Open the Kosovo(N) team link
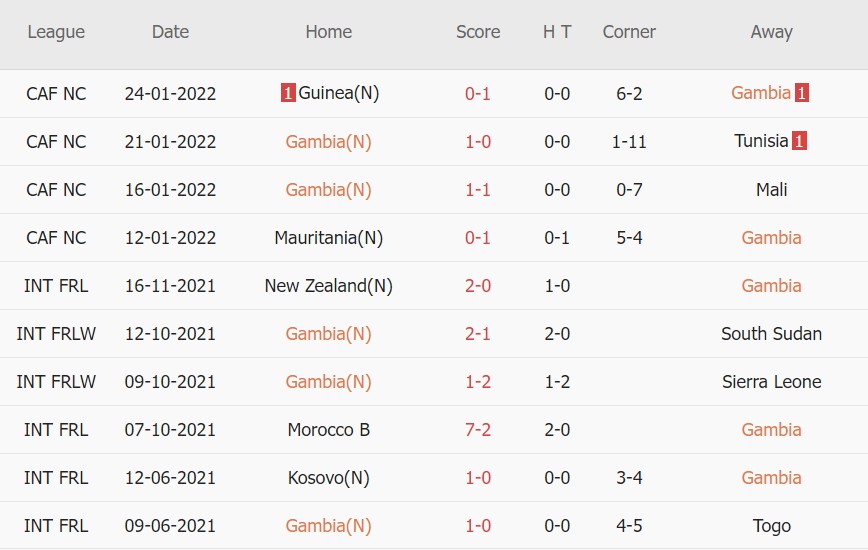 [x=328, y=478]
